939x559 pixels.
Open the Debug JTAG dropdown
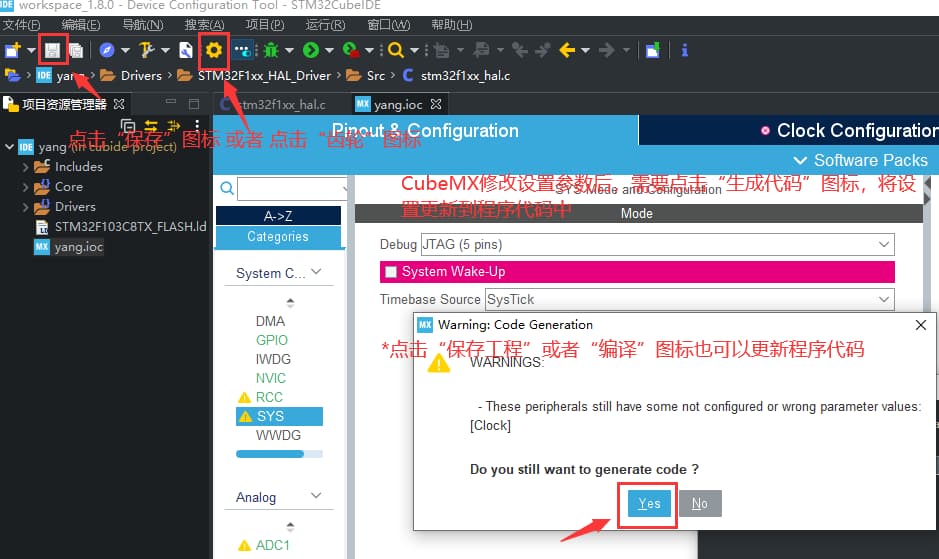(883, 244)
